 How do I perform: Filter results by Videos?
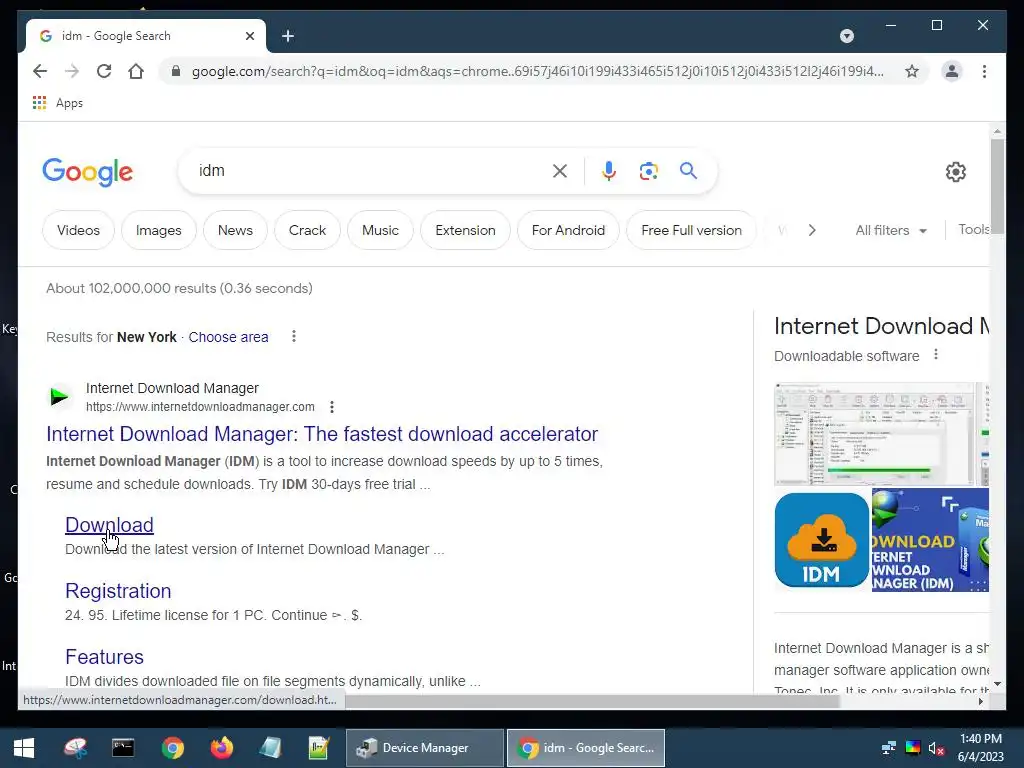click(78, 230)
